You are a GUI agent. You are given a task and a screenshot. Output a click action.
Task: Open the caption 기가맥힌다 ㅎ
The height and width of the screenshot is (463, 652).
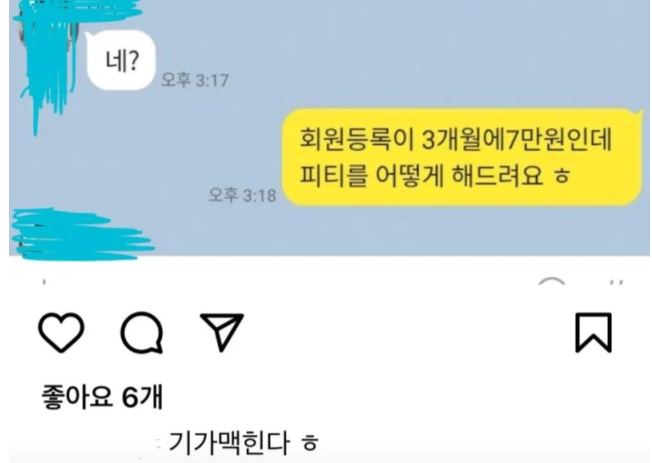click(244, 443)
